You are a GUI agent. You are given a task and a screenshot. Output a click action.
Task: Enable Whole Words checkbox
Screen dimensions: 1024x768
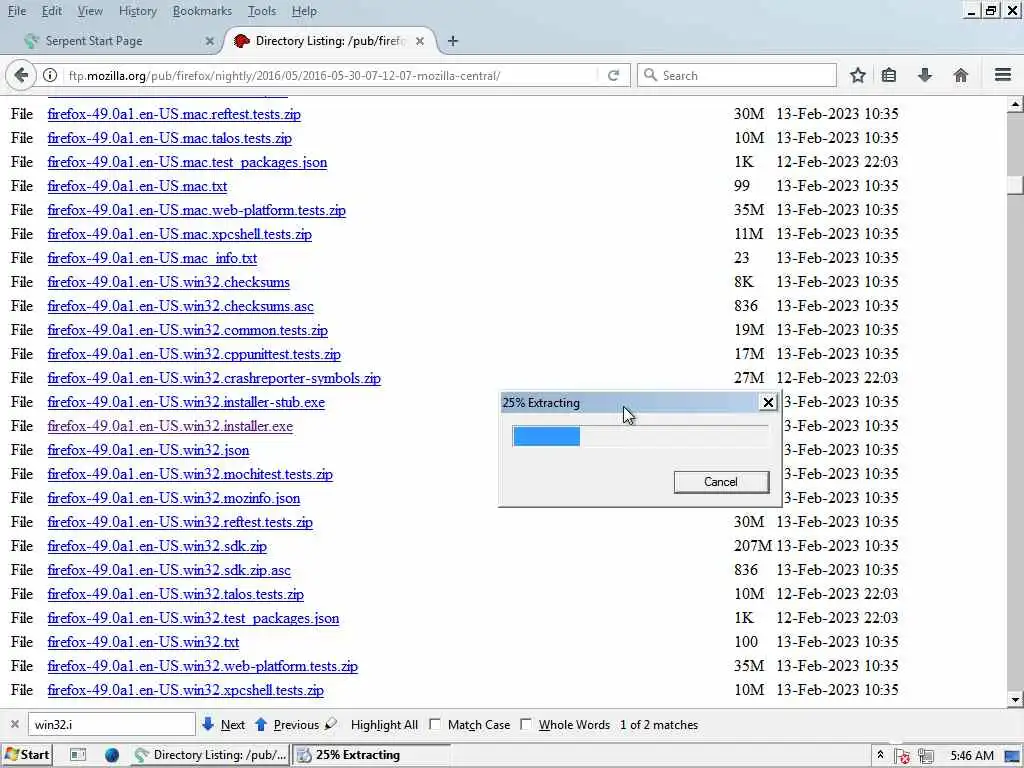(x=526, y=724)
